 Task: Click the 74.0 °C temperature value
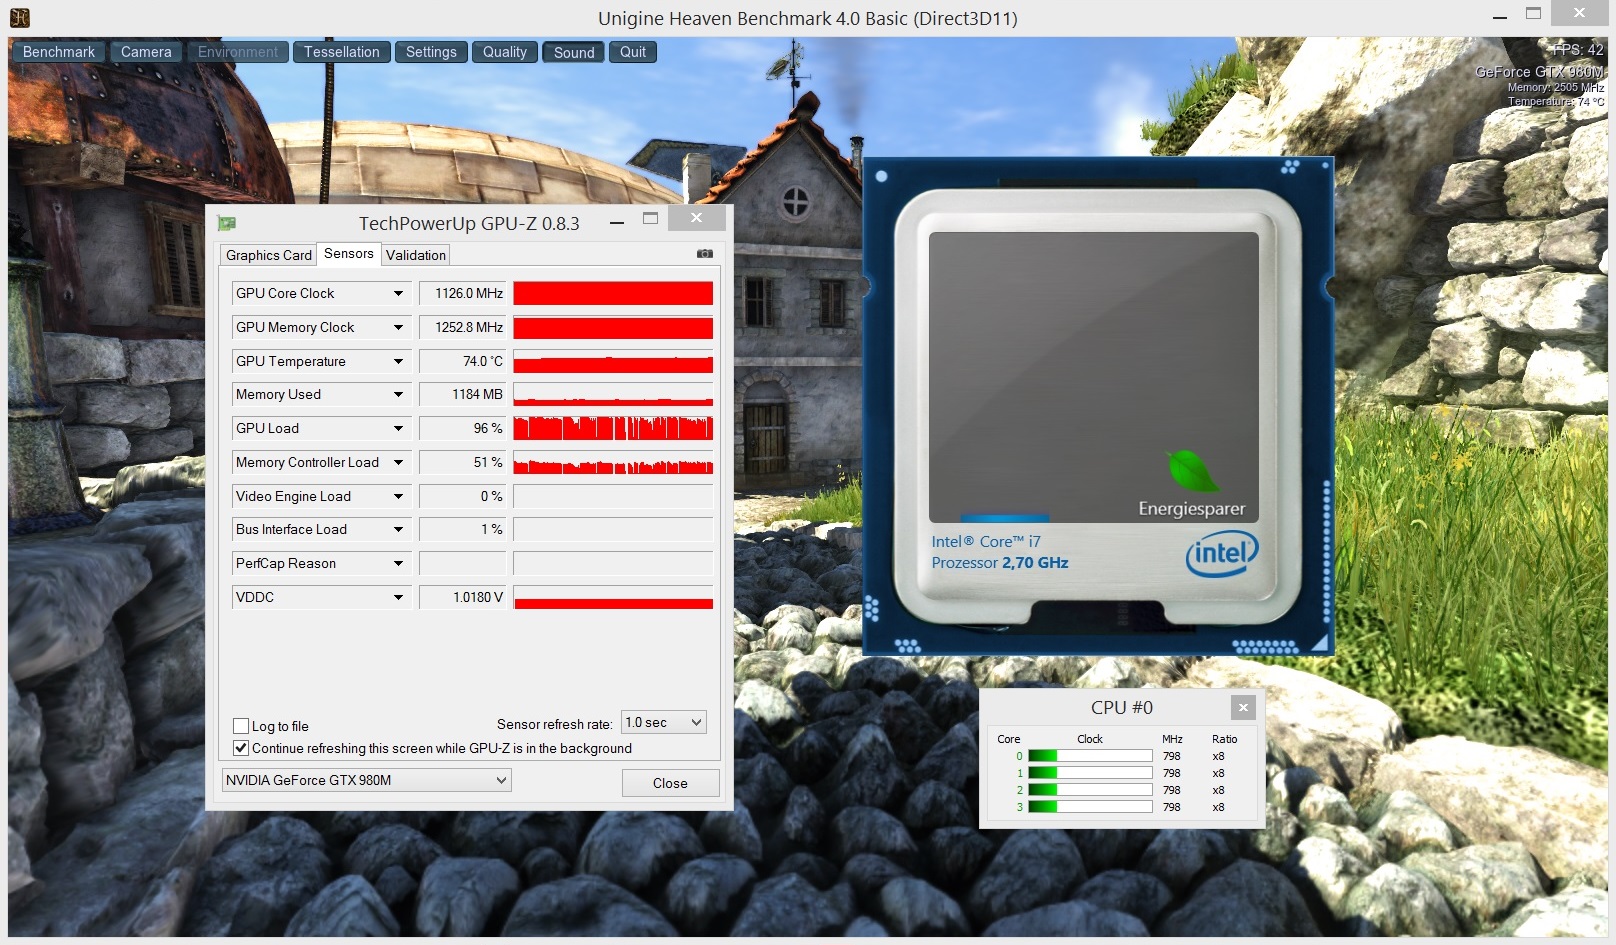click(463, 361)
